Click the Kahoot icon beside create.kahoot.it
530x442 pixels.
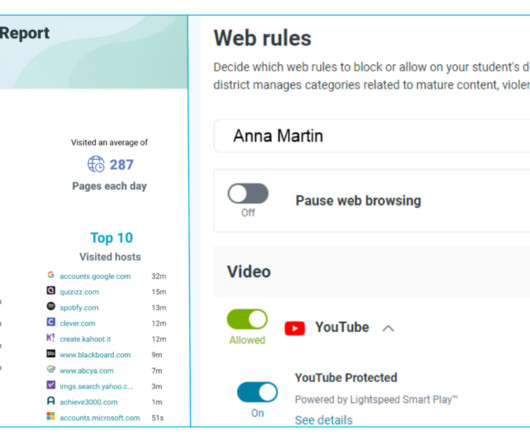pos(51,338)
